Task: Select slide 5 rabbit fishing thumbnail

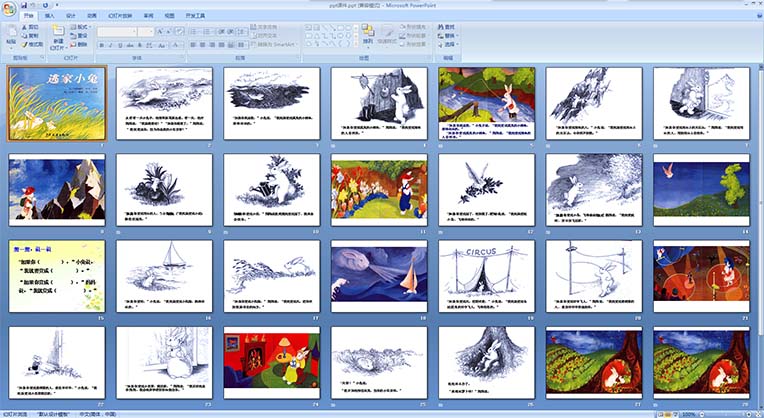Action: point(486,103)
